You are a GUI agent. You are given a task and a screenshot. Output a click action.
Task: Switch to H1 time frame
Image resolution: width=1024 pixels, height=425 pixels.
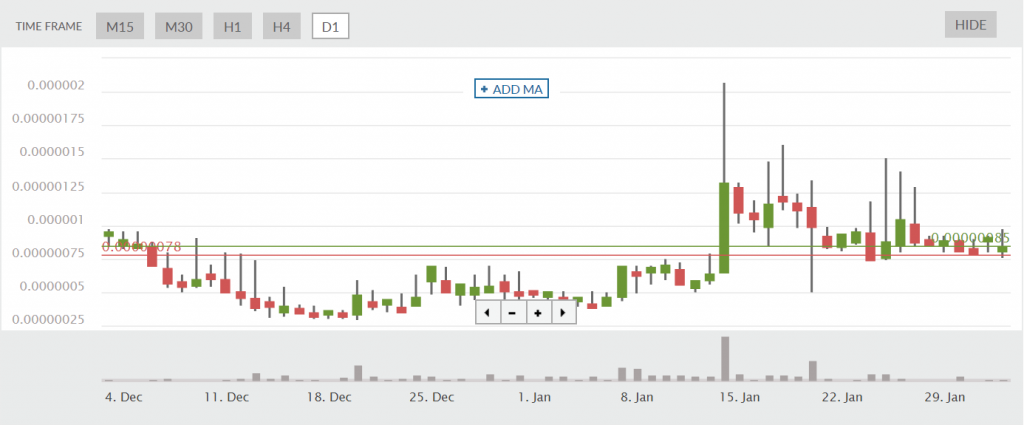coord(232,27)
